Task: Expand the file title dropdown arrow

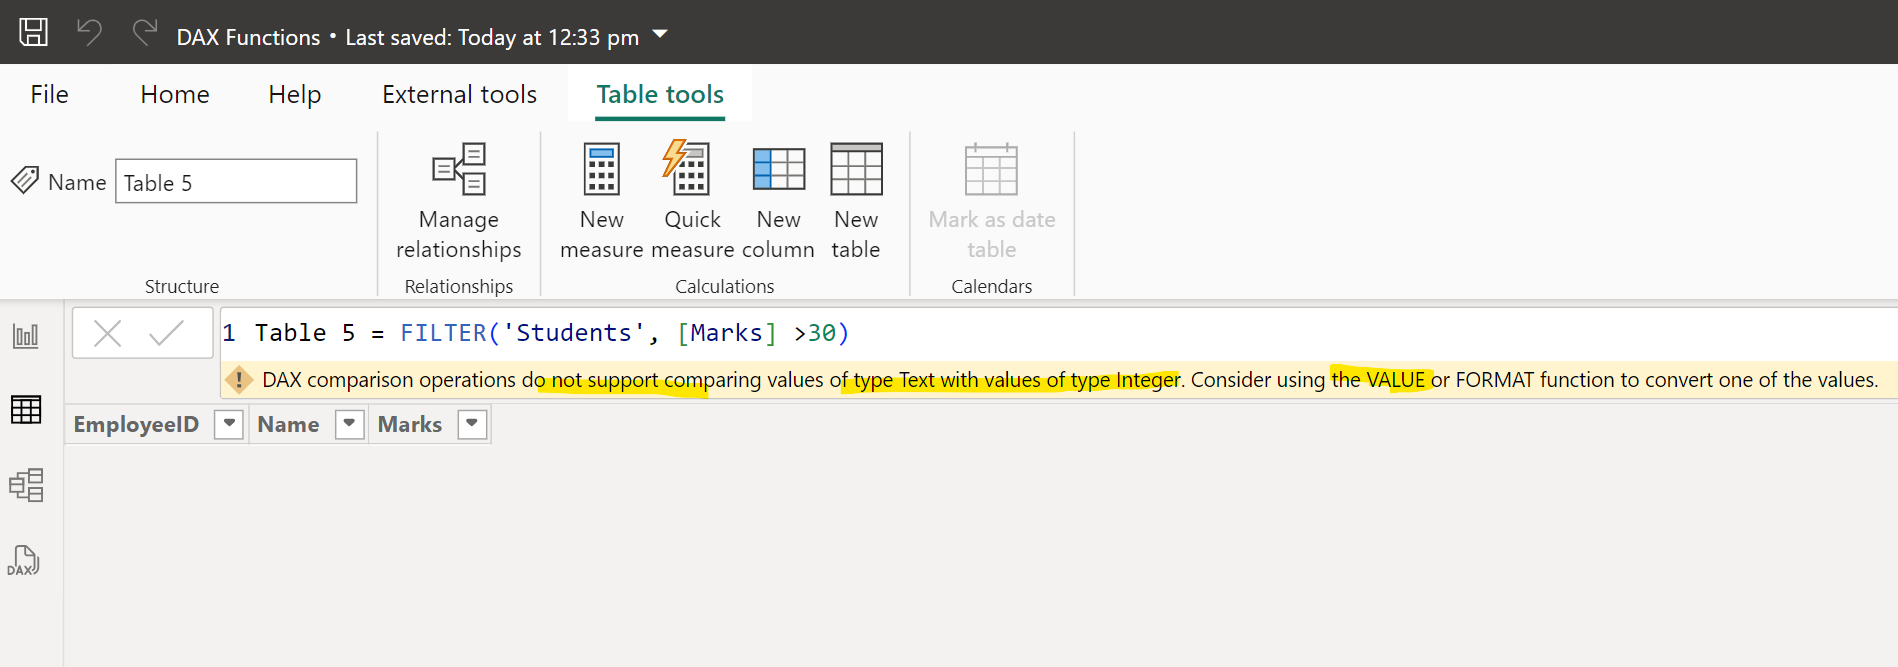Action: point(660,35)
